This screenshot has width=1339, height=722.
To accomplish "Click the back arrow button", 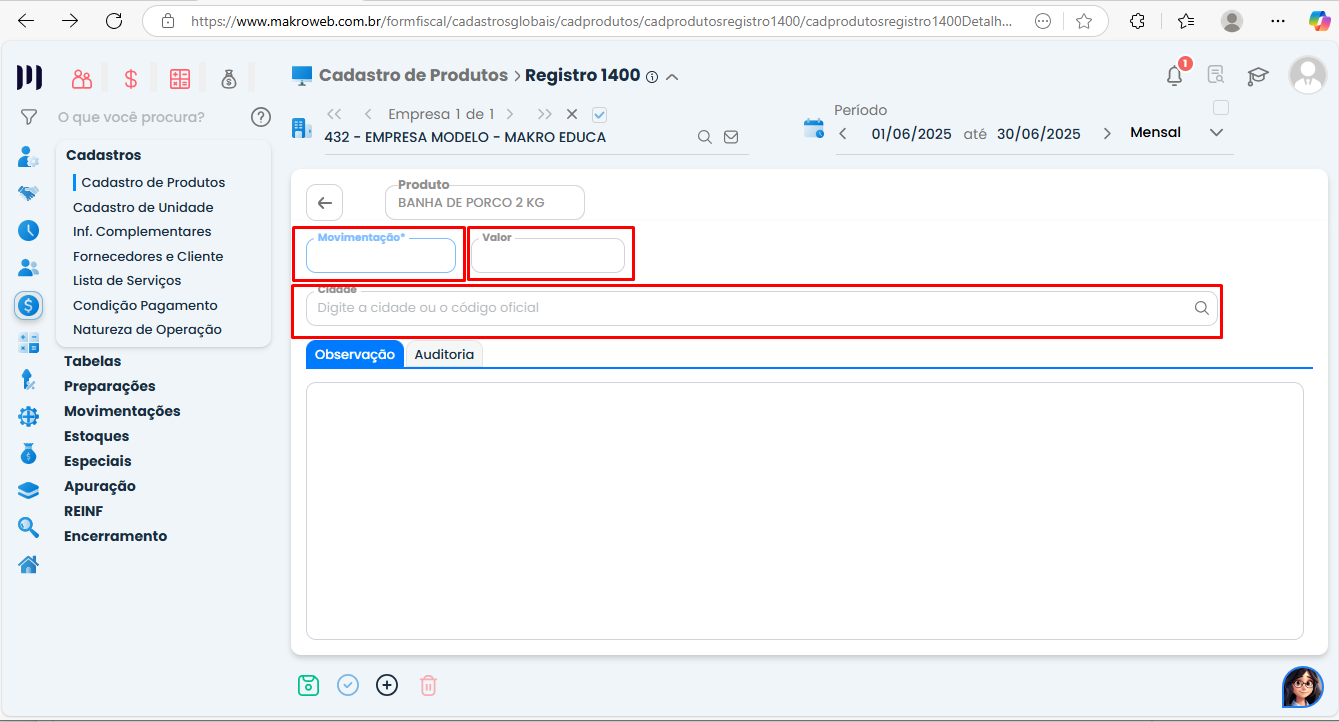I will 324,203.
